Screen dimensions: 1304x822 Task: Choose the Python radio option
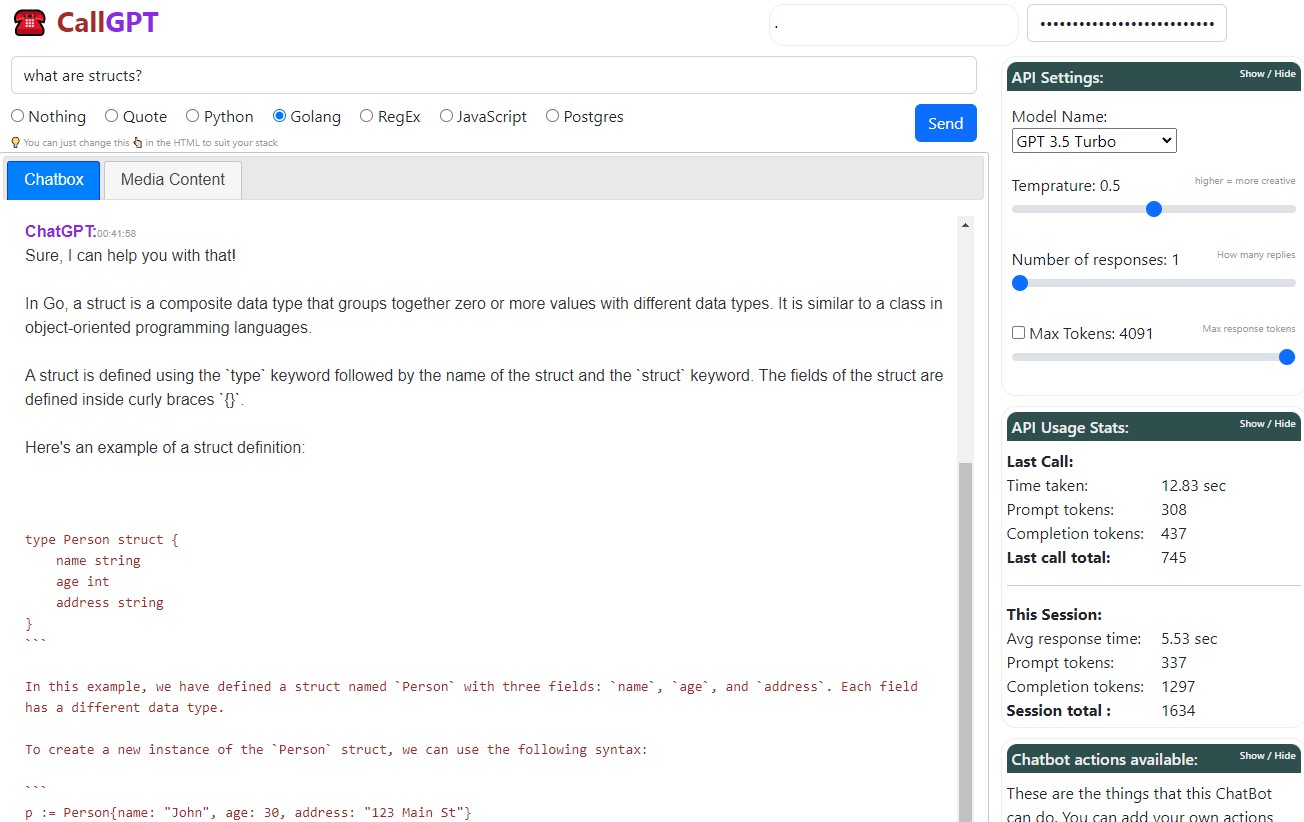tap(193, 116)
